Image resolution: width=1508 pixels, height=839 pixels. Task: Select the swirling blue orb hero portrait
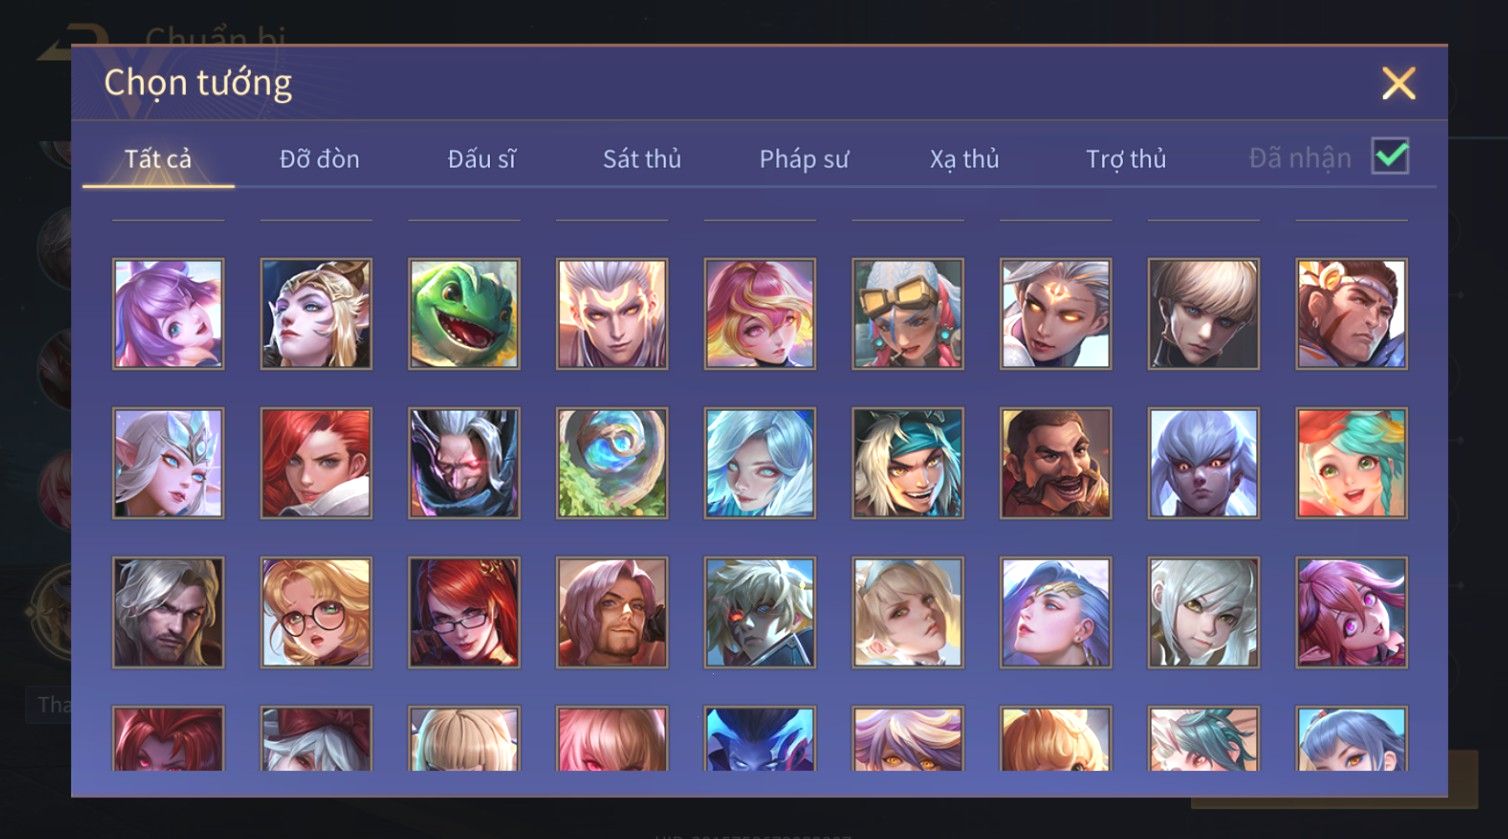(x=612, y=463)
